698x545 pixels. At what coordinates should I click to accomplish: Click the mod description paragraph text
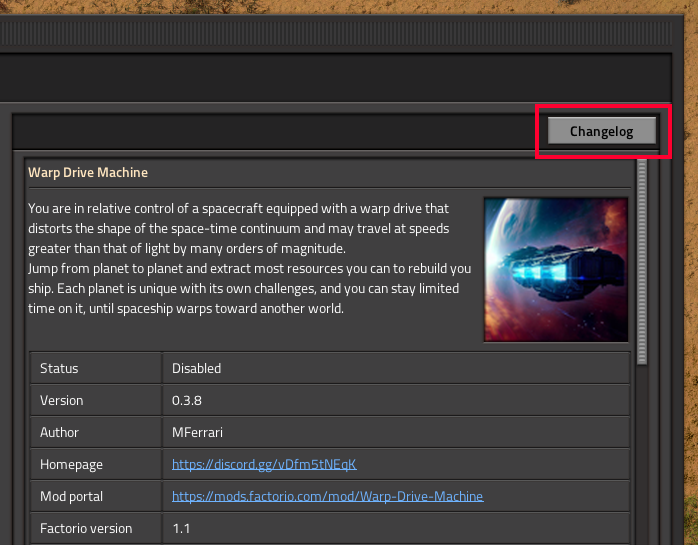click(249, 258)
